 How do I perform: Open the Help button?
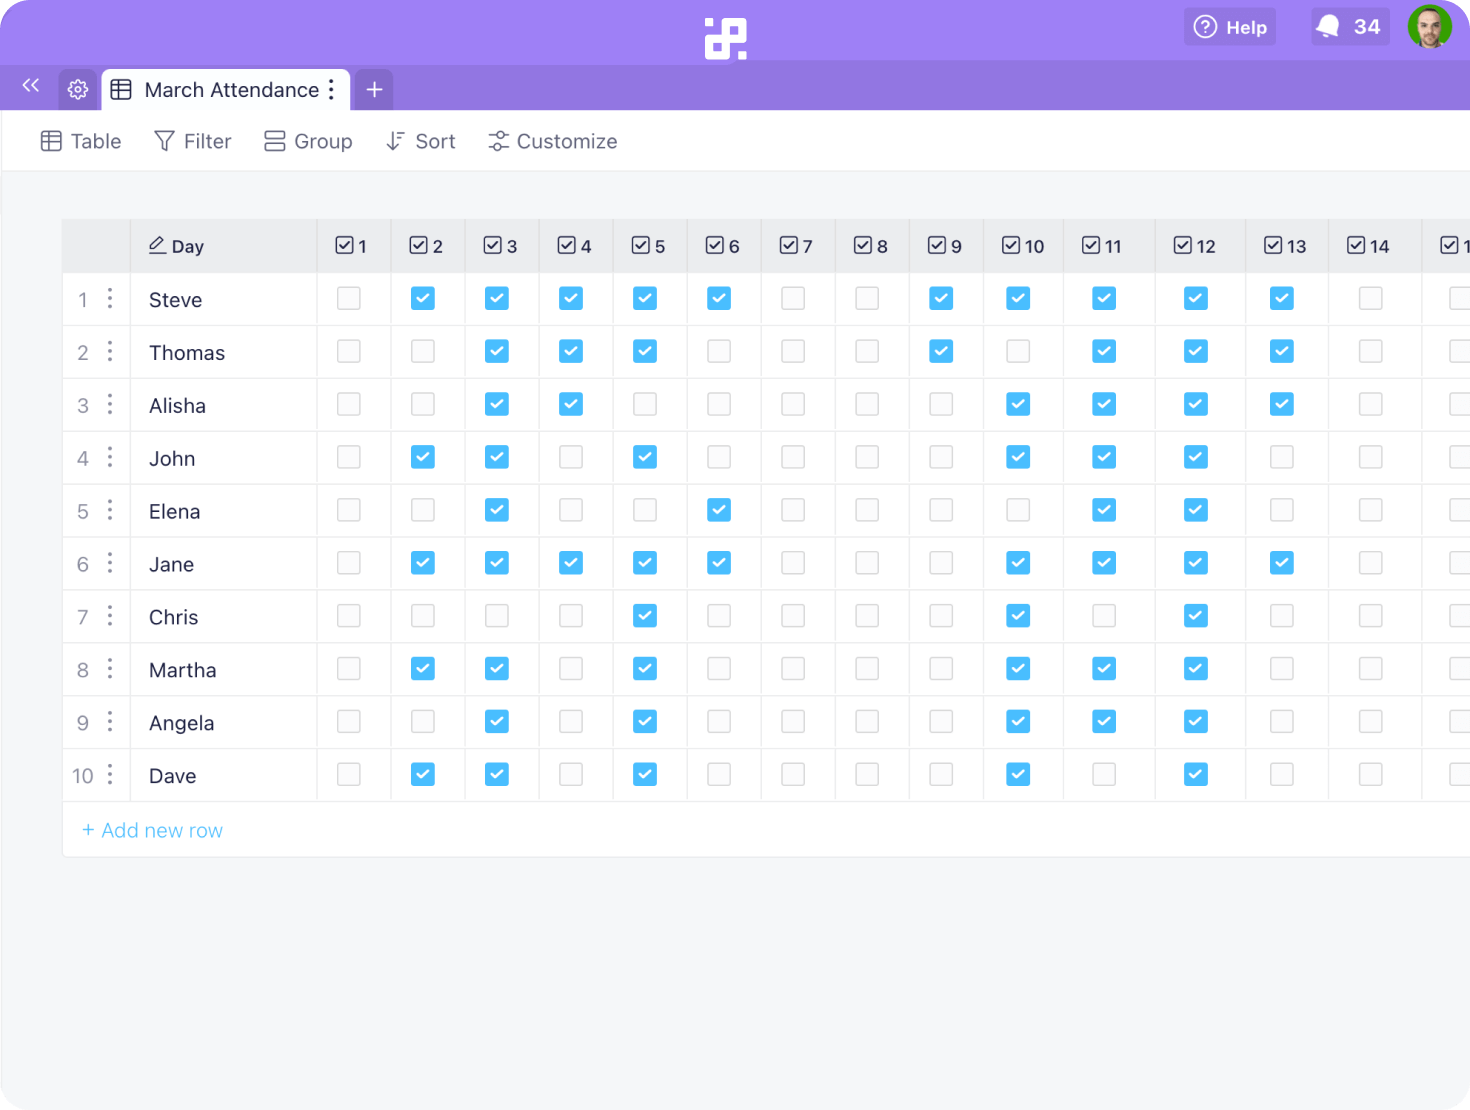1229,26
